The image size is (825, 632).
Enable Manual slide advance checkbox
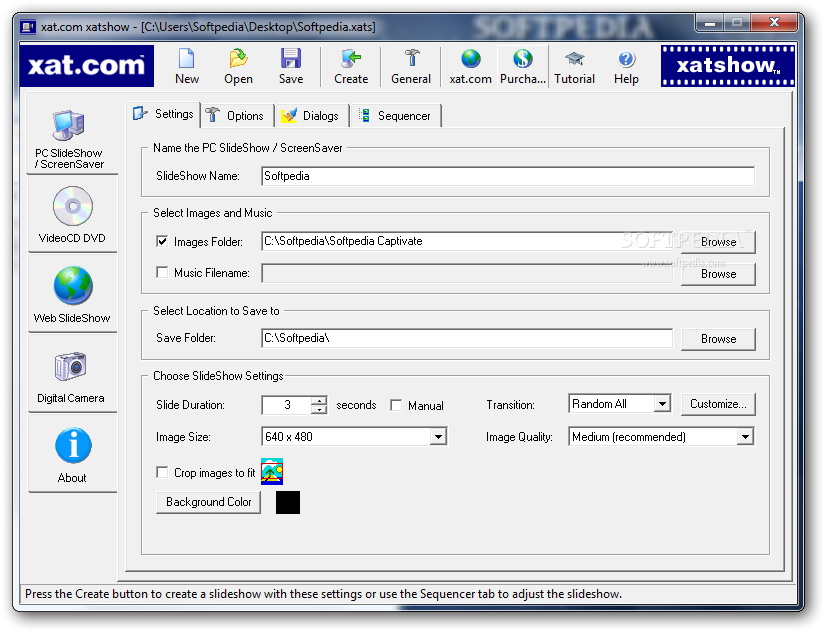pyautogui.click(x=396, y=405)
